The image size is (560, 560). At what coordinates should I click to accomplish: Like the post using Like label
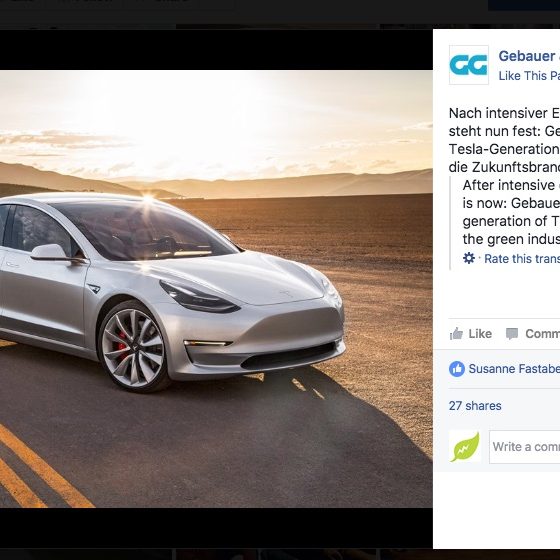pos(480,334)
